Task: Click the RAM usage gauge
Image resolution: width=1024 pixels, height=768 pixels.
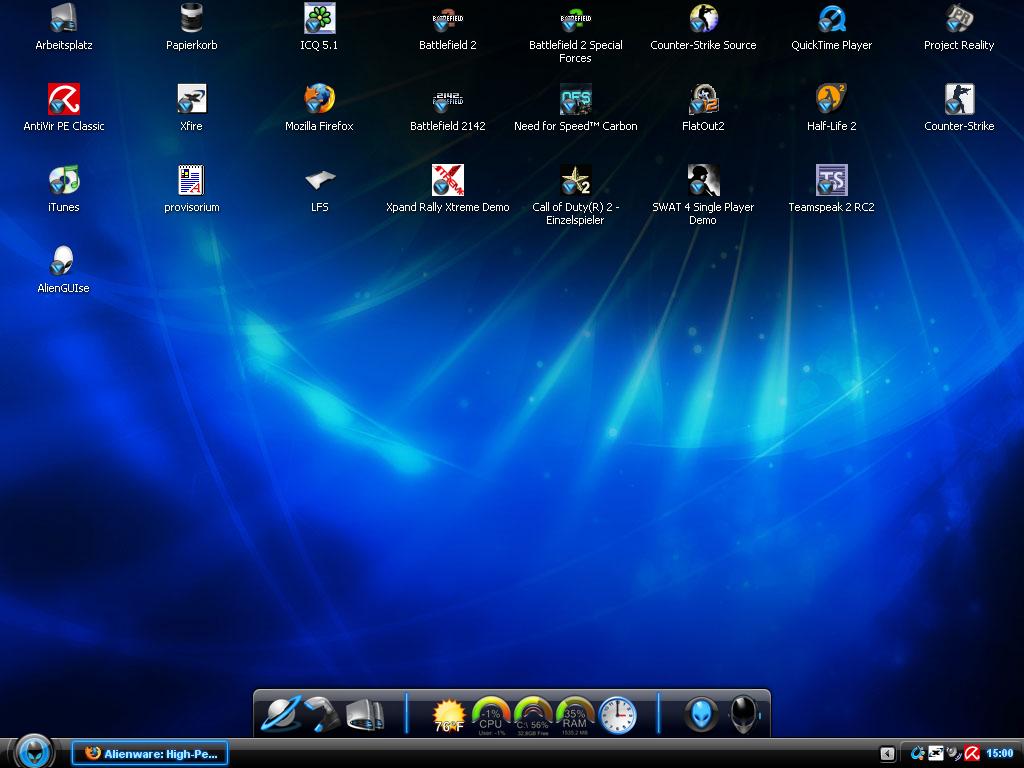Action: pos(575,716)
